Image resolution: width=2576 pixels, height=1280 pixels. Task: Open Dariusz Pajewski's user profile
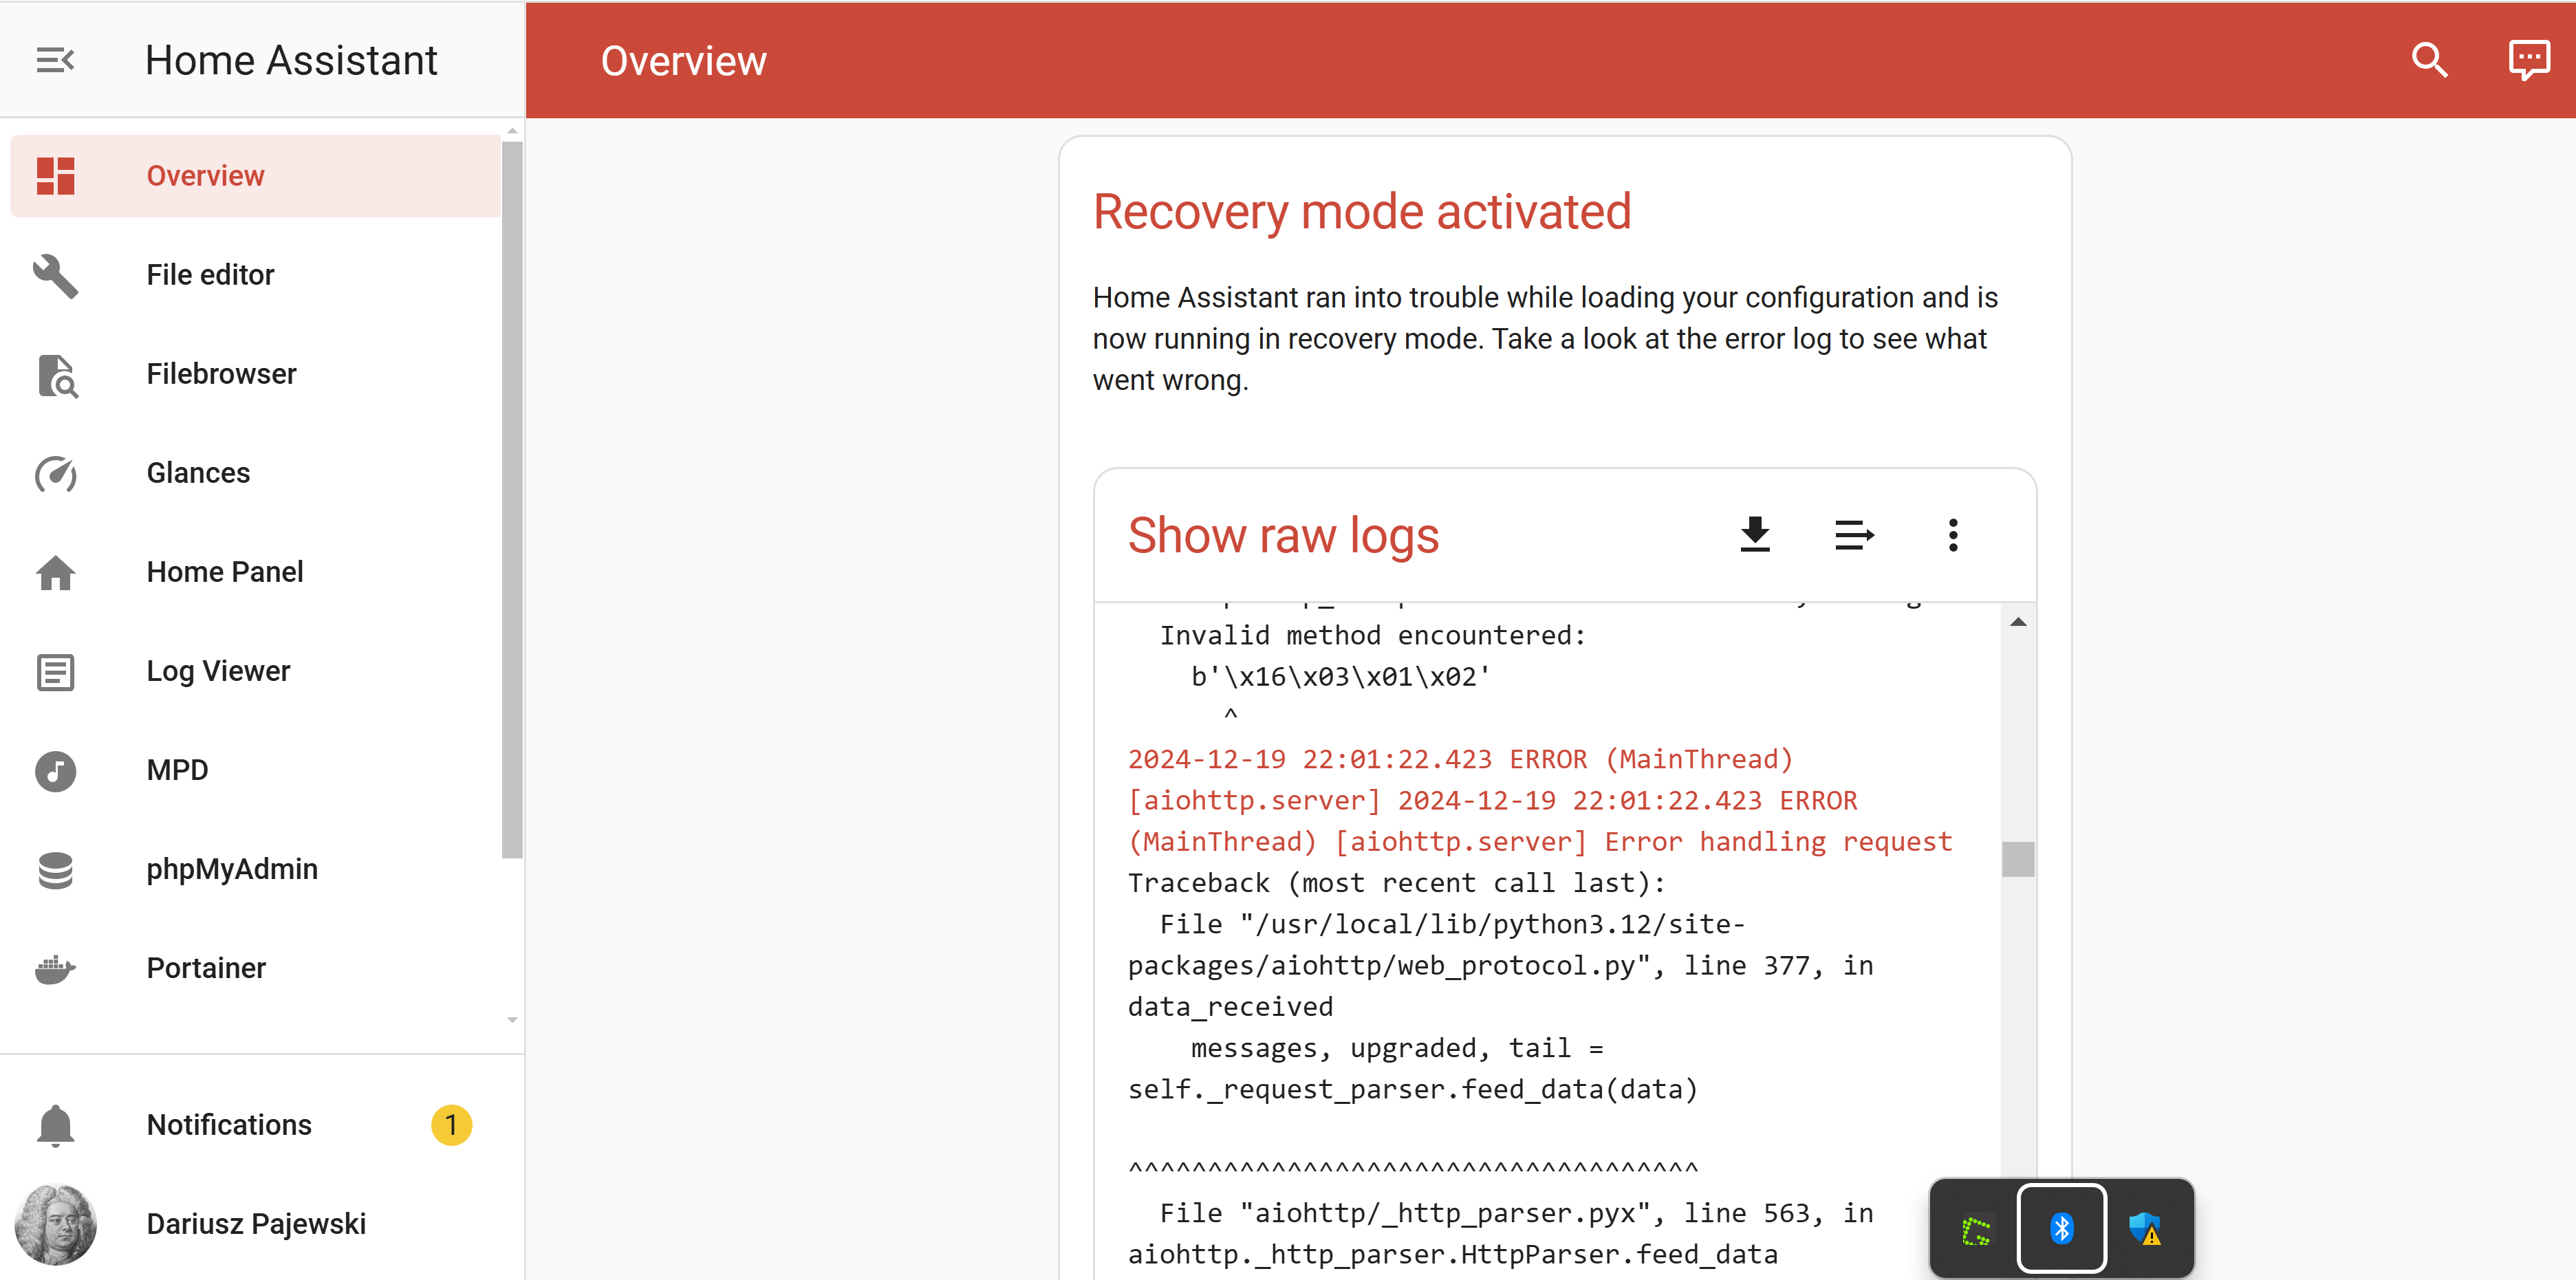(255, 1224)
